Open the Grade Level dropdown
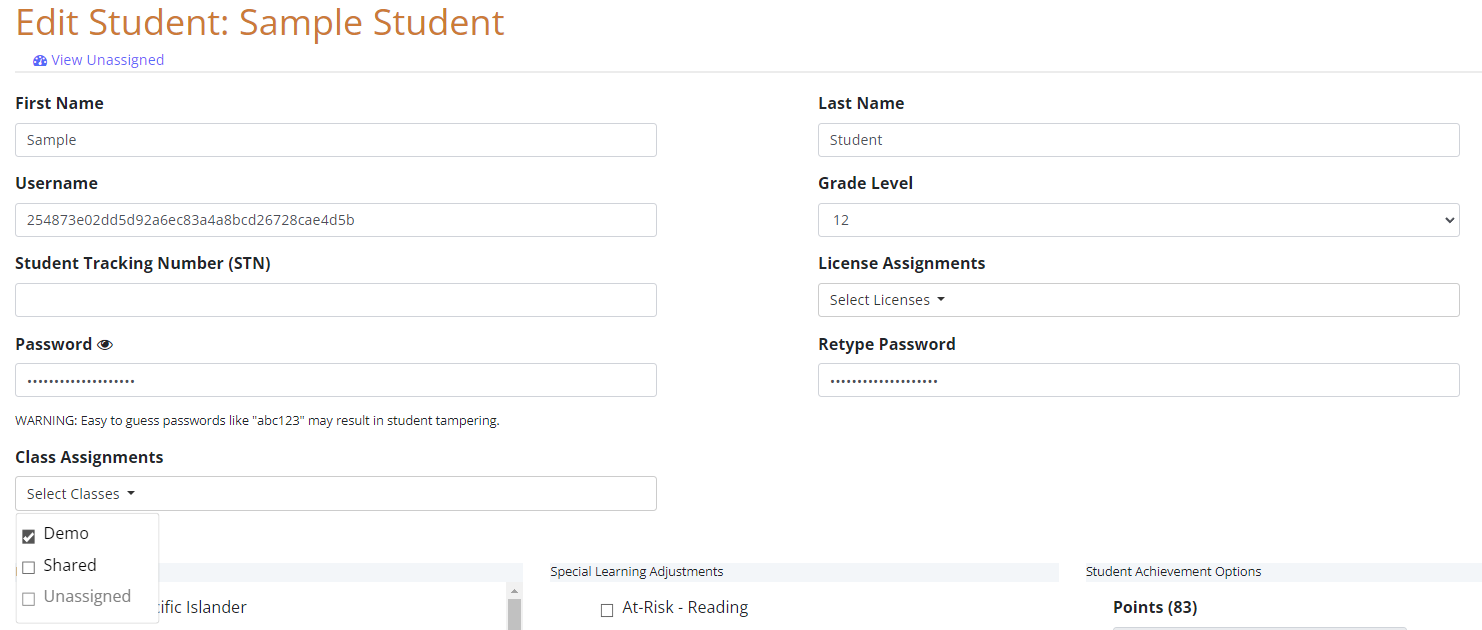This screenshot has width=1482, height=630. [1138, 220]
